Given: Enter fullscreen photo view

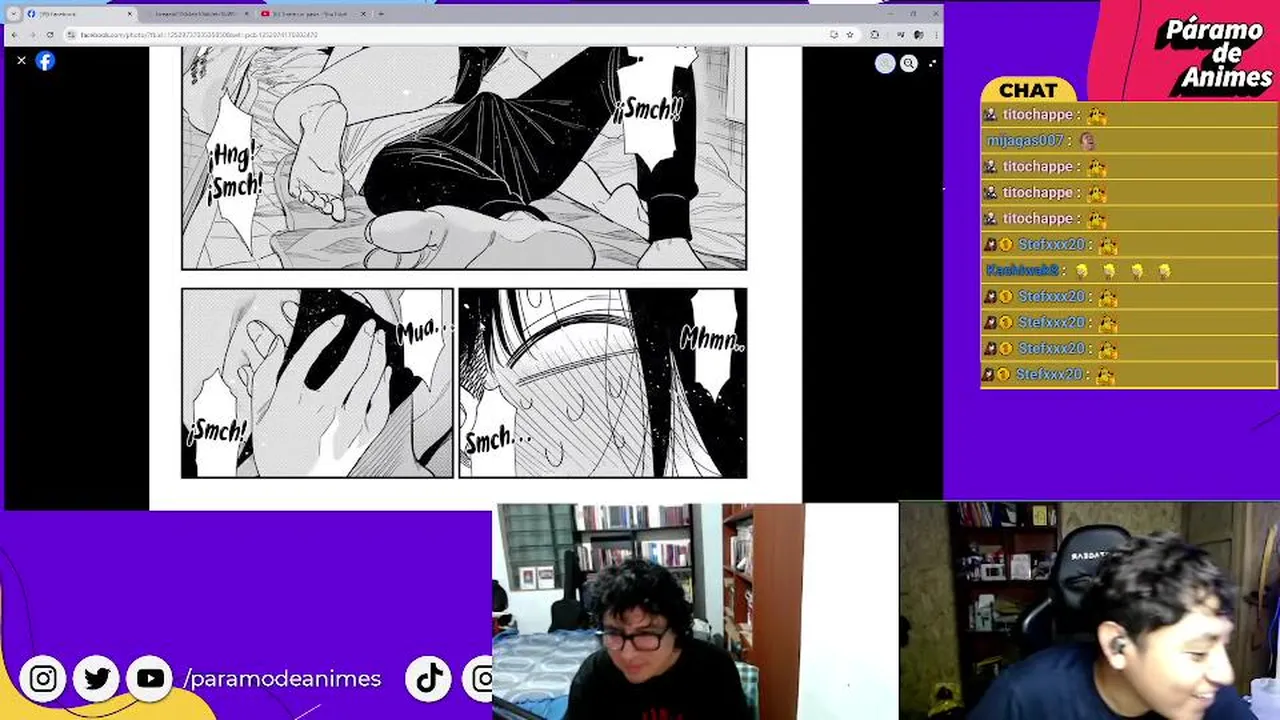Looking at the screenshot, I should coord(932,63).
